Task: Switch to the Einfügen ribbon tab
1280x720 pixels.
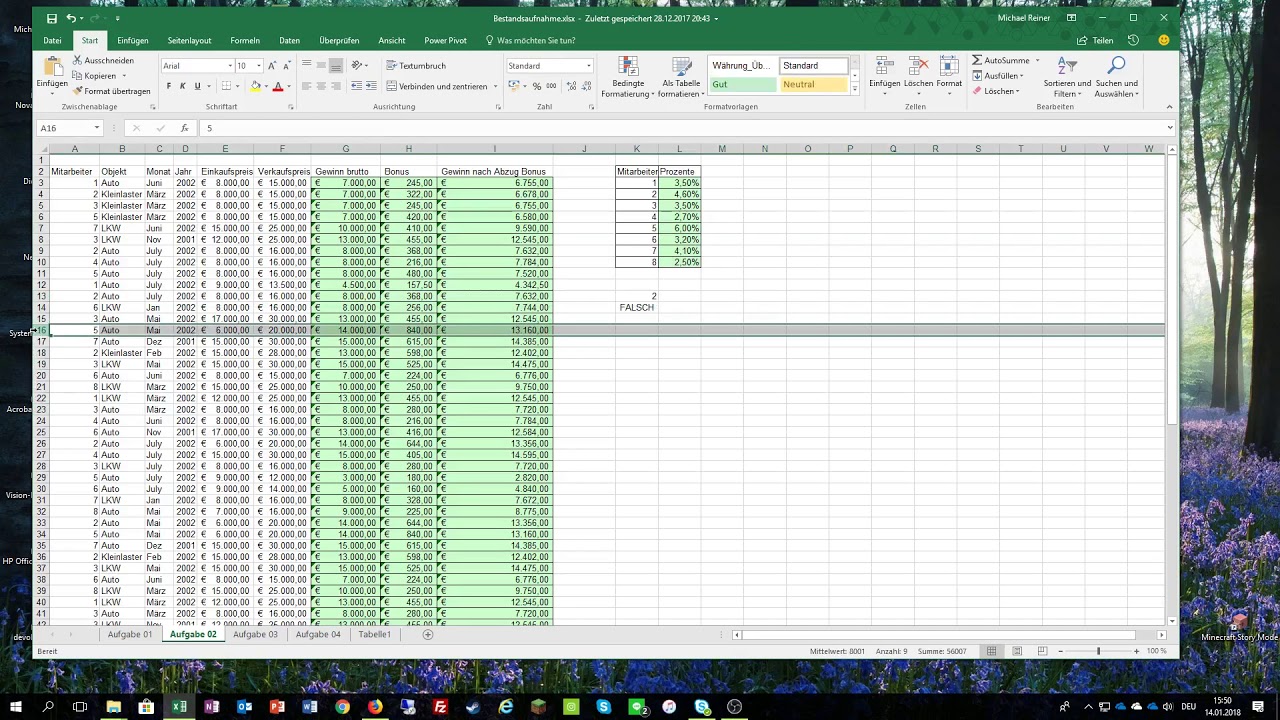Action: tap(133, 41)
